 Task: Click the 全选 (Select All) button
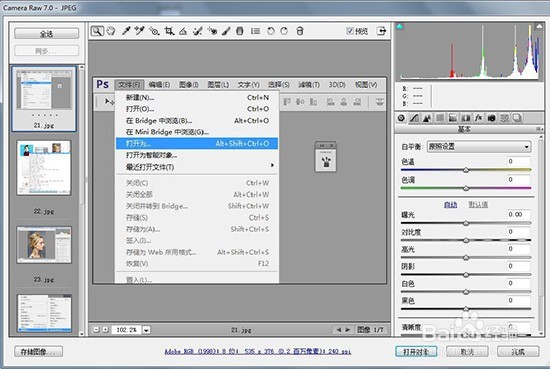[x=46, y=34]
